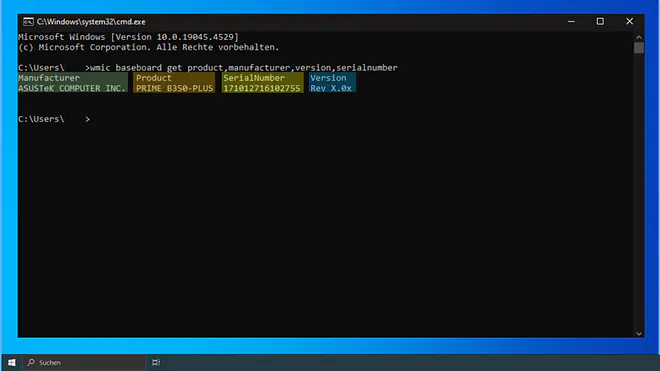Click the wmic baseboard command line
Image resolution: width=660 pixels, height=371 pixels.
click(208, 68)
